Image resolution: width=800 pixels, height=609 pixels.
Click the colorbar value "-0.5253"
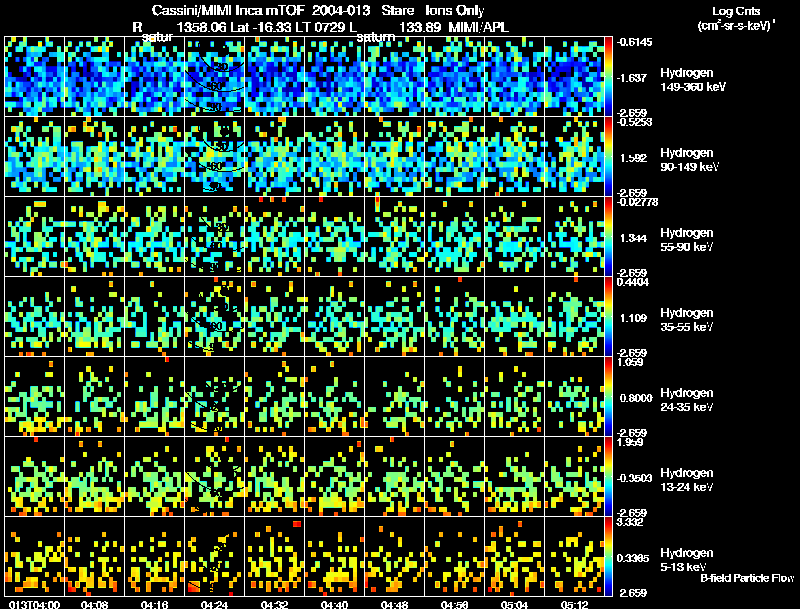[634, 122]
